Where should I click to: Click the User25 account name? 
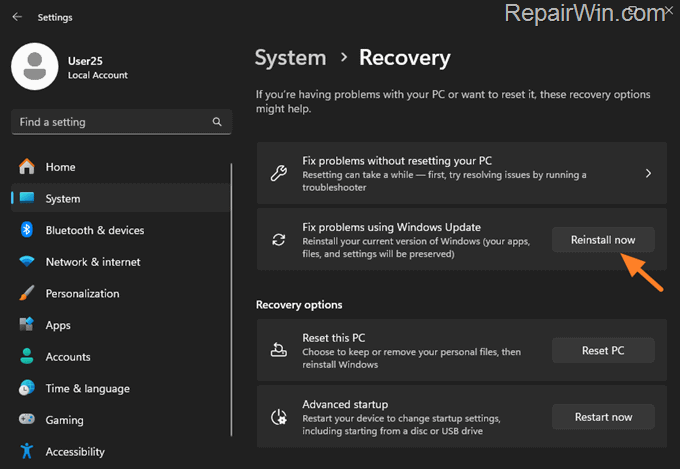(x=85, y=61)
